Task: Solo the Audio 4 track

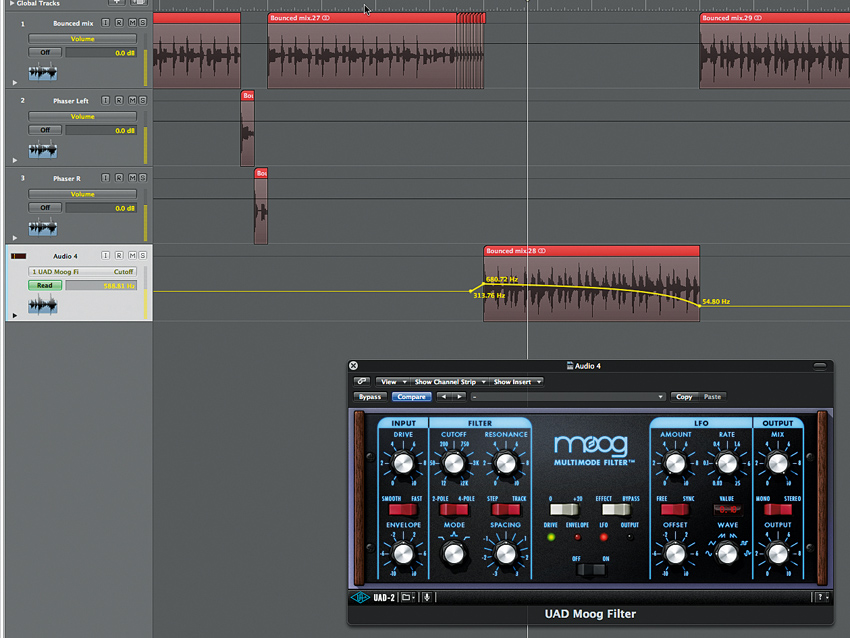Action: tap(143, 255)
